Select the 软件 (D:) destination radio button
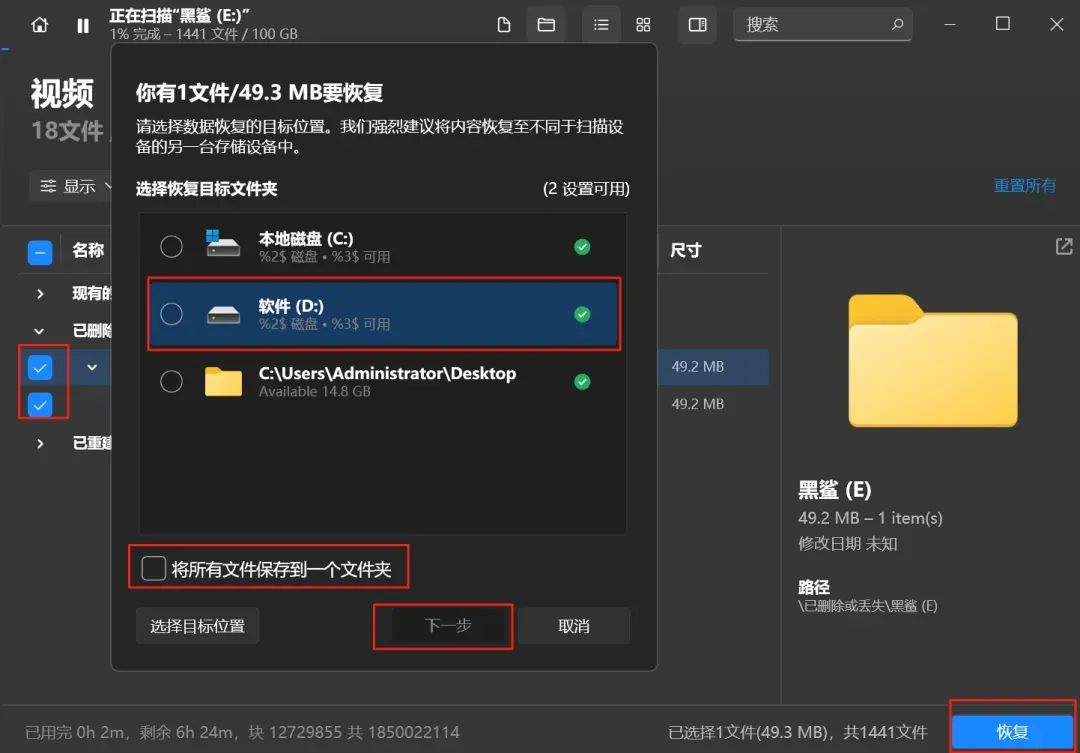Viewport: 1080px width, 753px height. click(x=171, y=314)
